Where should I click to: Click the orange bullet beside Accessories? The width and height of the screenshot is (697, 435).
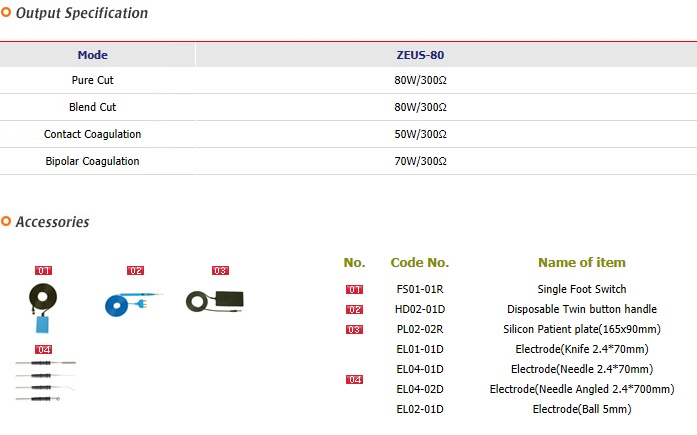(6, 221)
